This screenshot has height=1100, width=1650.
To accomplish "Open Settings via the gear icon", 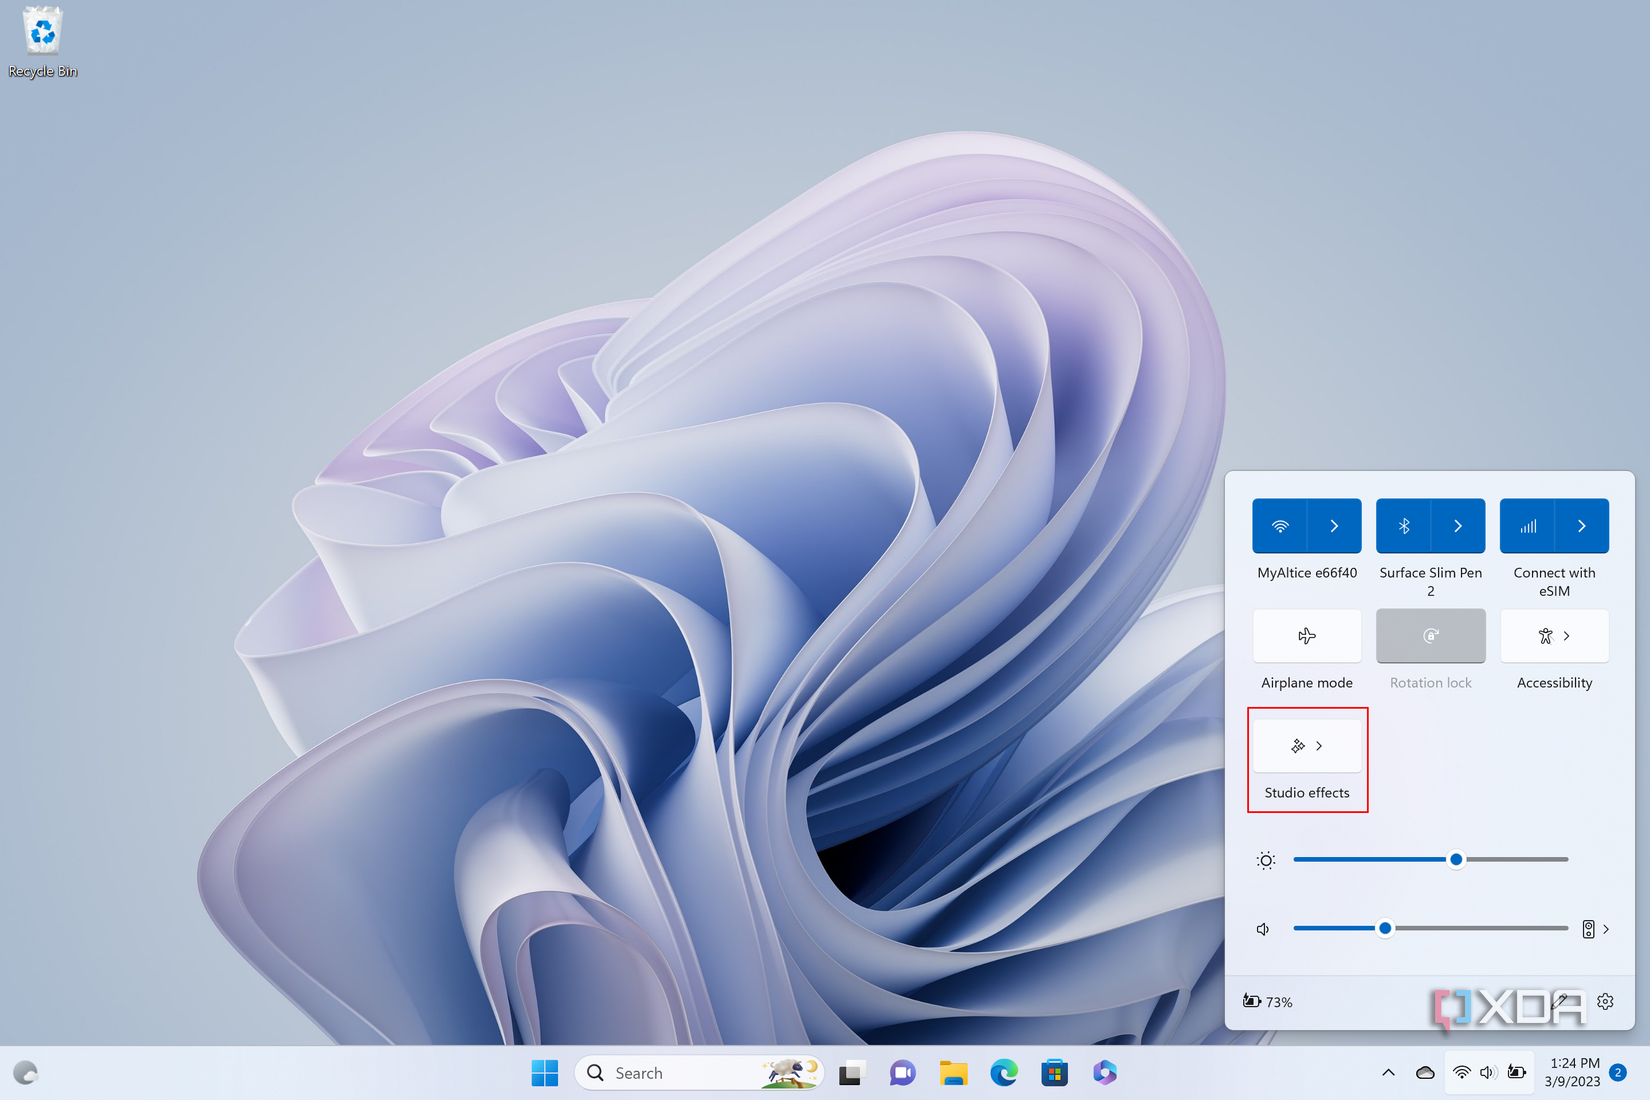I will 1604,1001.
